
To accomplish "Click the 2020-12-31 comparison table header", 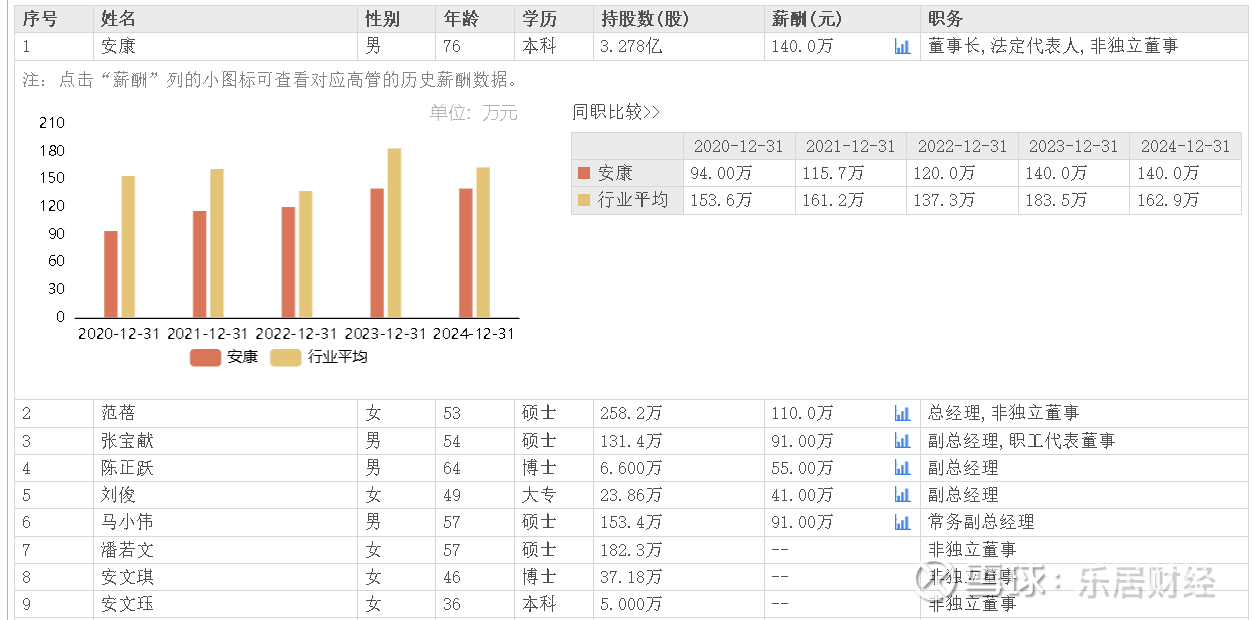I will point(739,146).
